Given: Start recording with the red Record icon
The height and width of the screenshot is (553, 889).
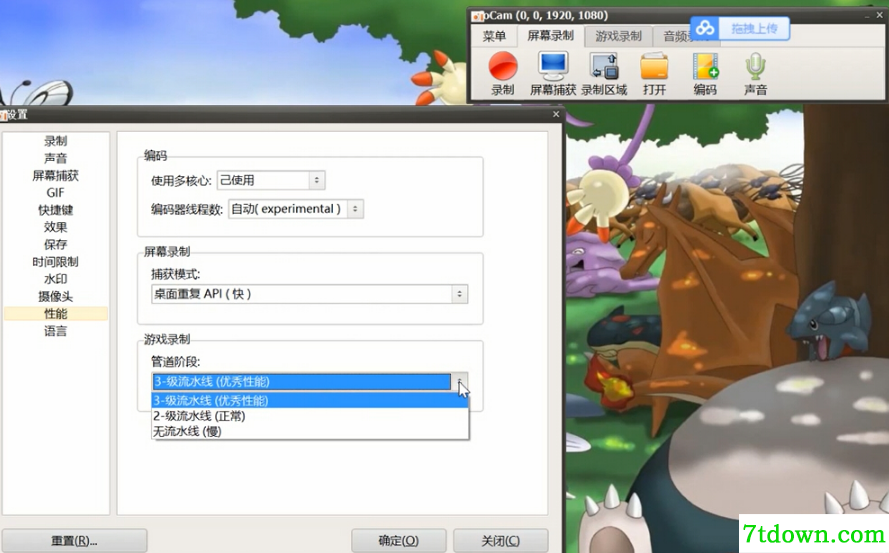Looking at the screenshot, I should pos(502,73).
